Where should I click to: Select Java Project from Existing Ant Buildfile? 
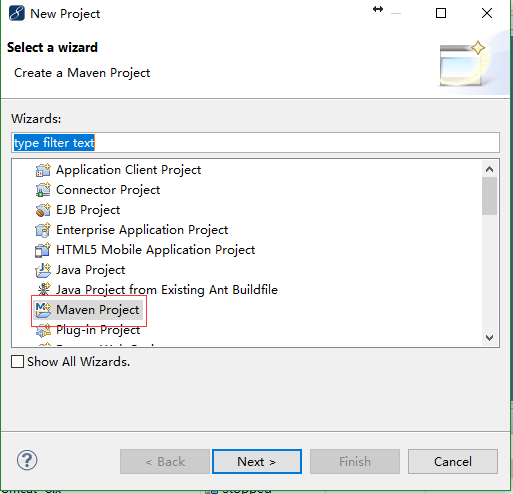click(157, 290)
